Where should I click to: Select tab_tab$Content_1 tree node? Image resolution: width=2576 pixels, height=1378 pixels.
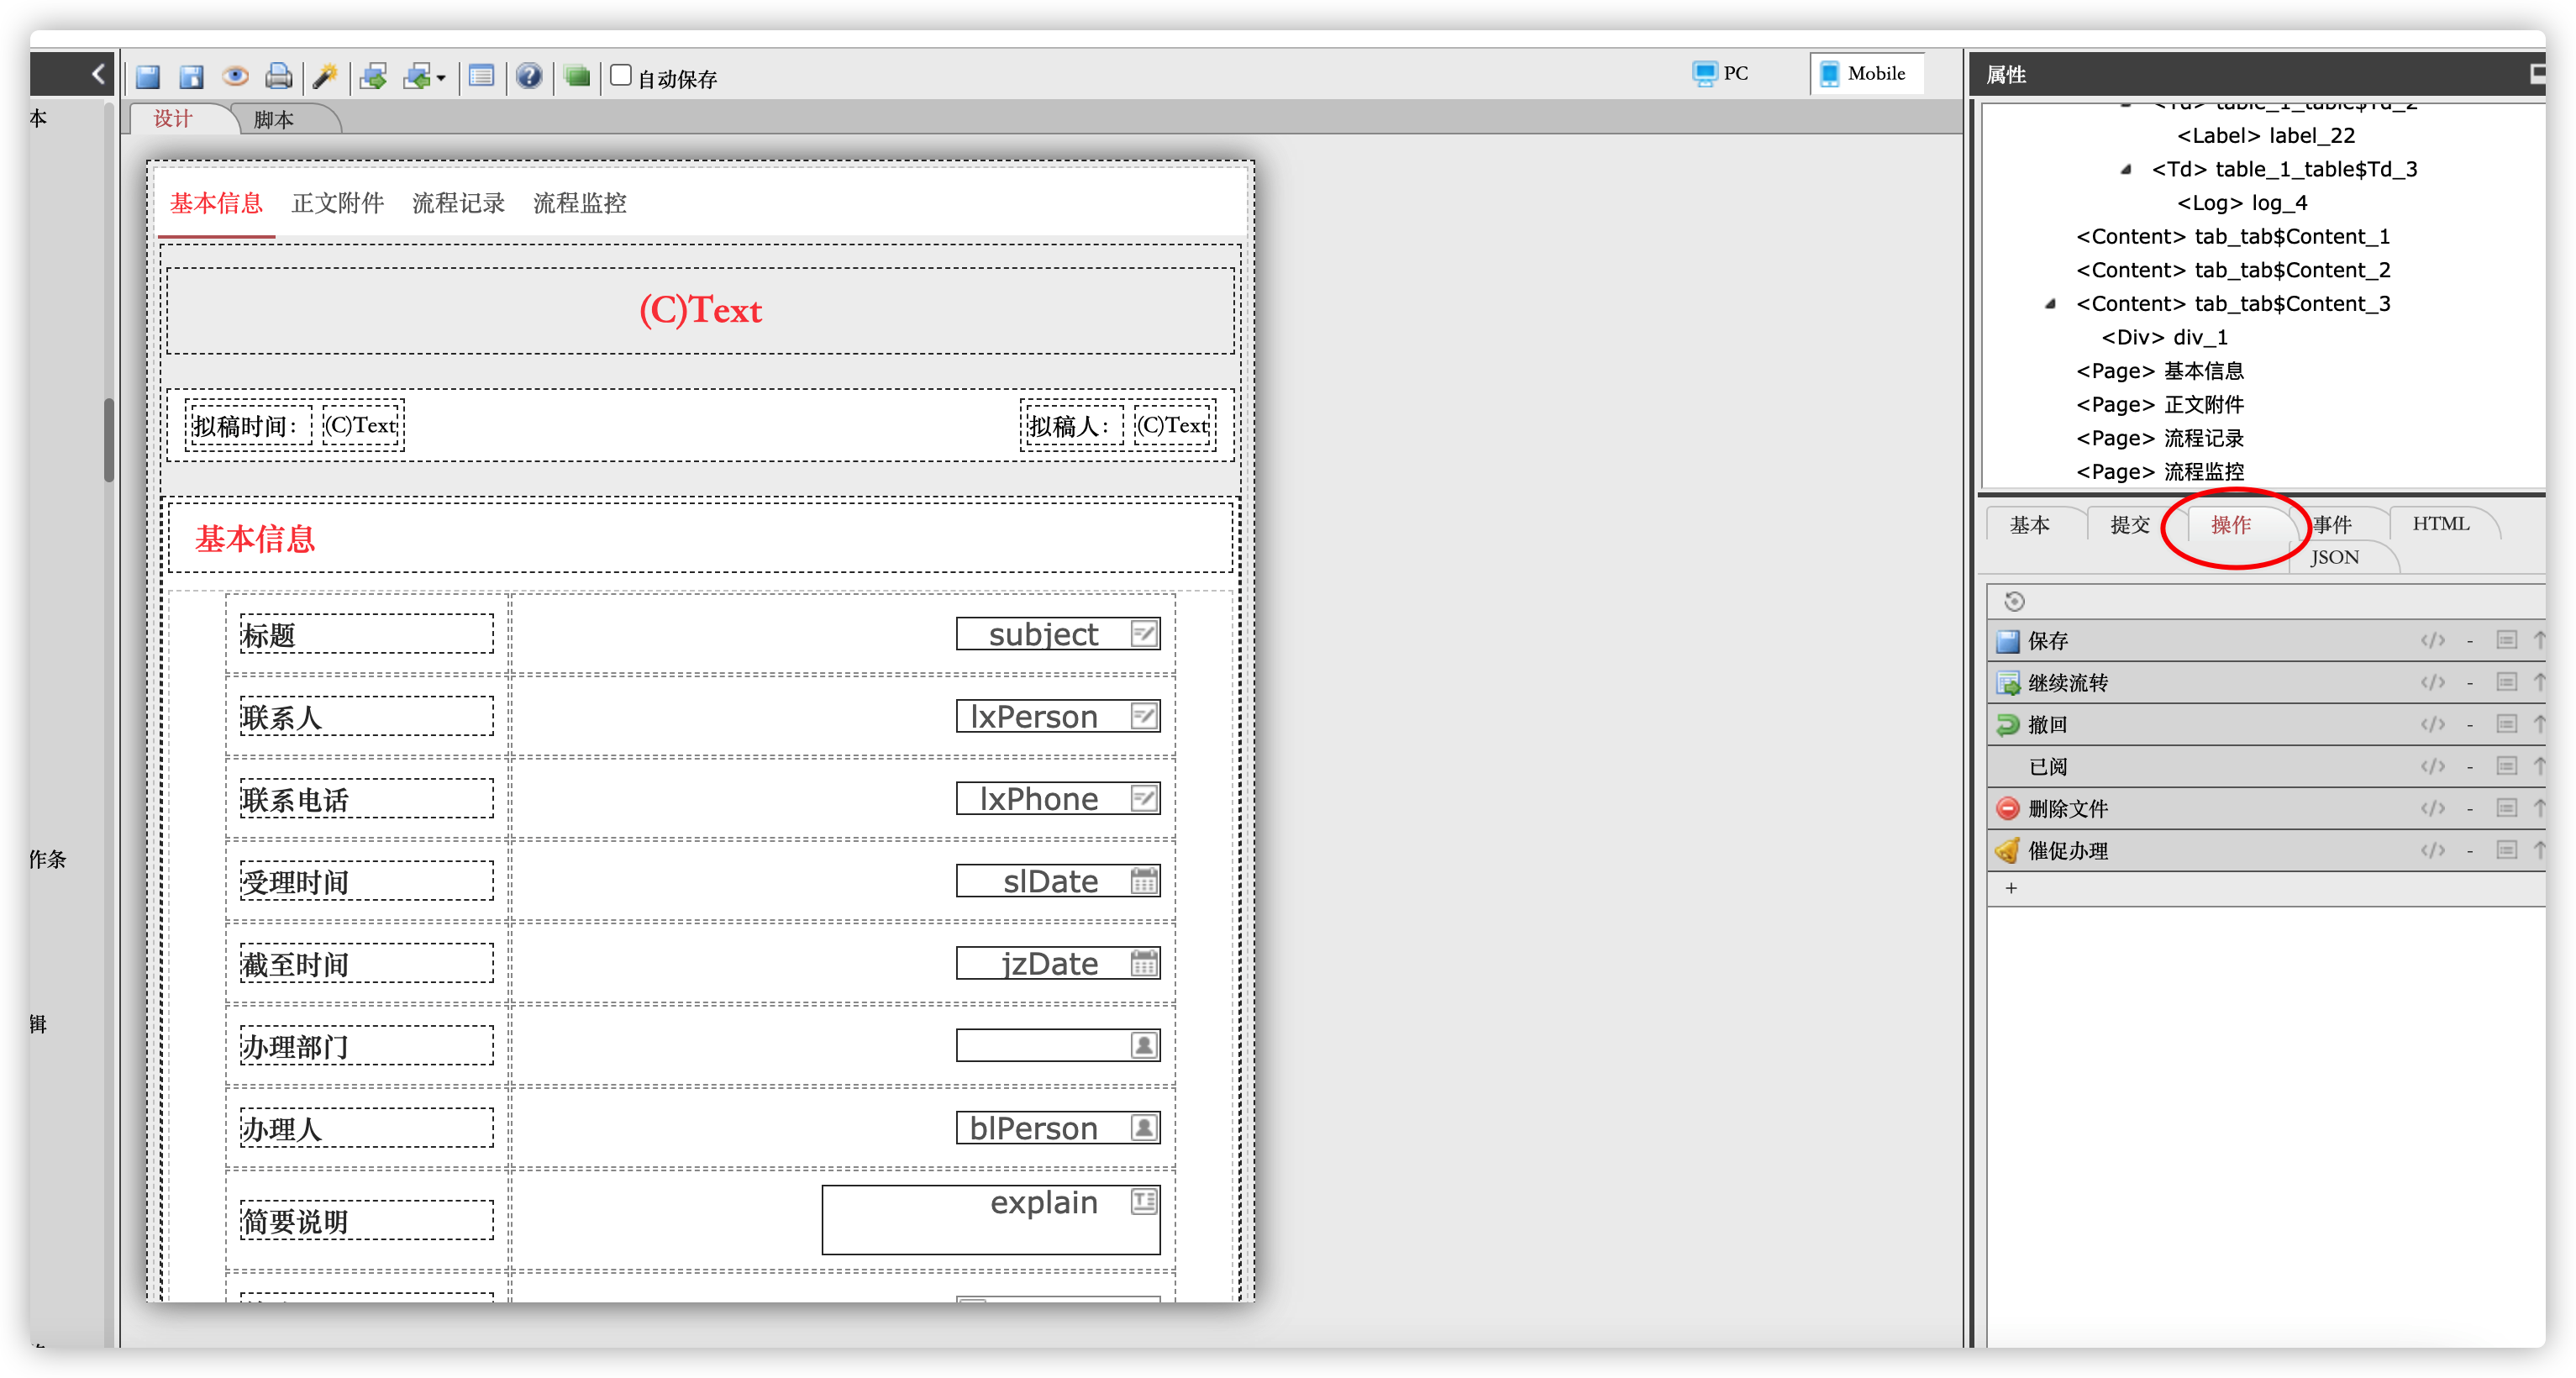pos(2233,237)
